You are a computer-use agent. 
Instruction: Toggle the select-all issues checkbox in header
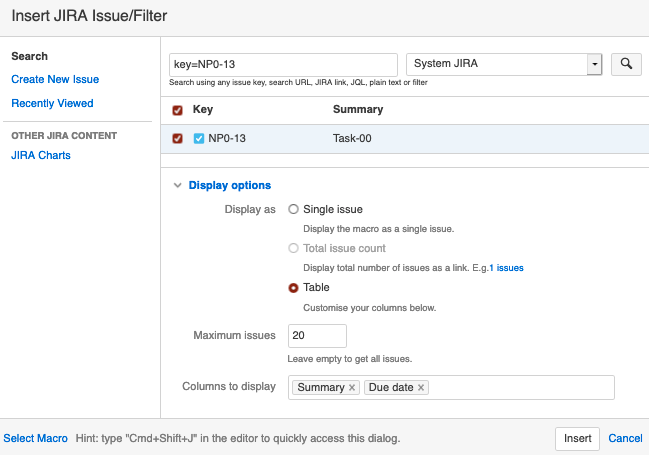178,110
